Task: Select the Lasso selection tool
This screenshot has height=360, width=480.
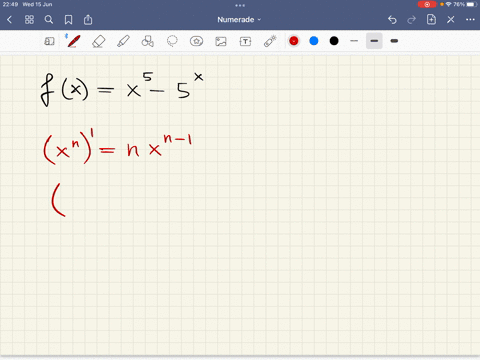Action: [x=172, y=41]
